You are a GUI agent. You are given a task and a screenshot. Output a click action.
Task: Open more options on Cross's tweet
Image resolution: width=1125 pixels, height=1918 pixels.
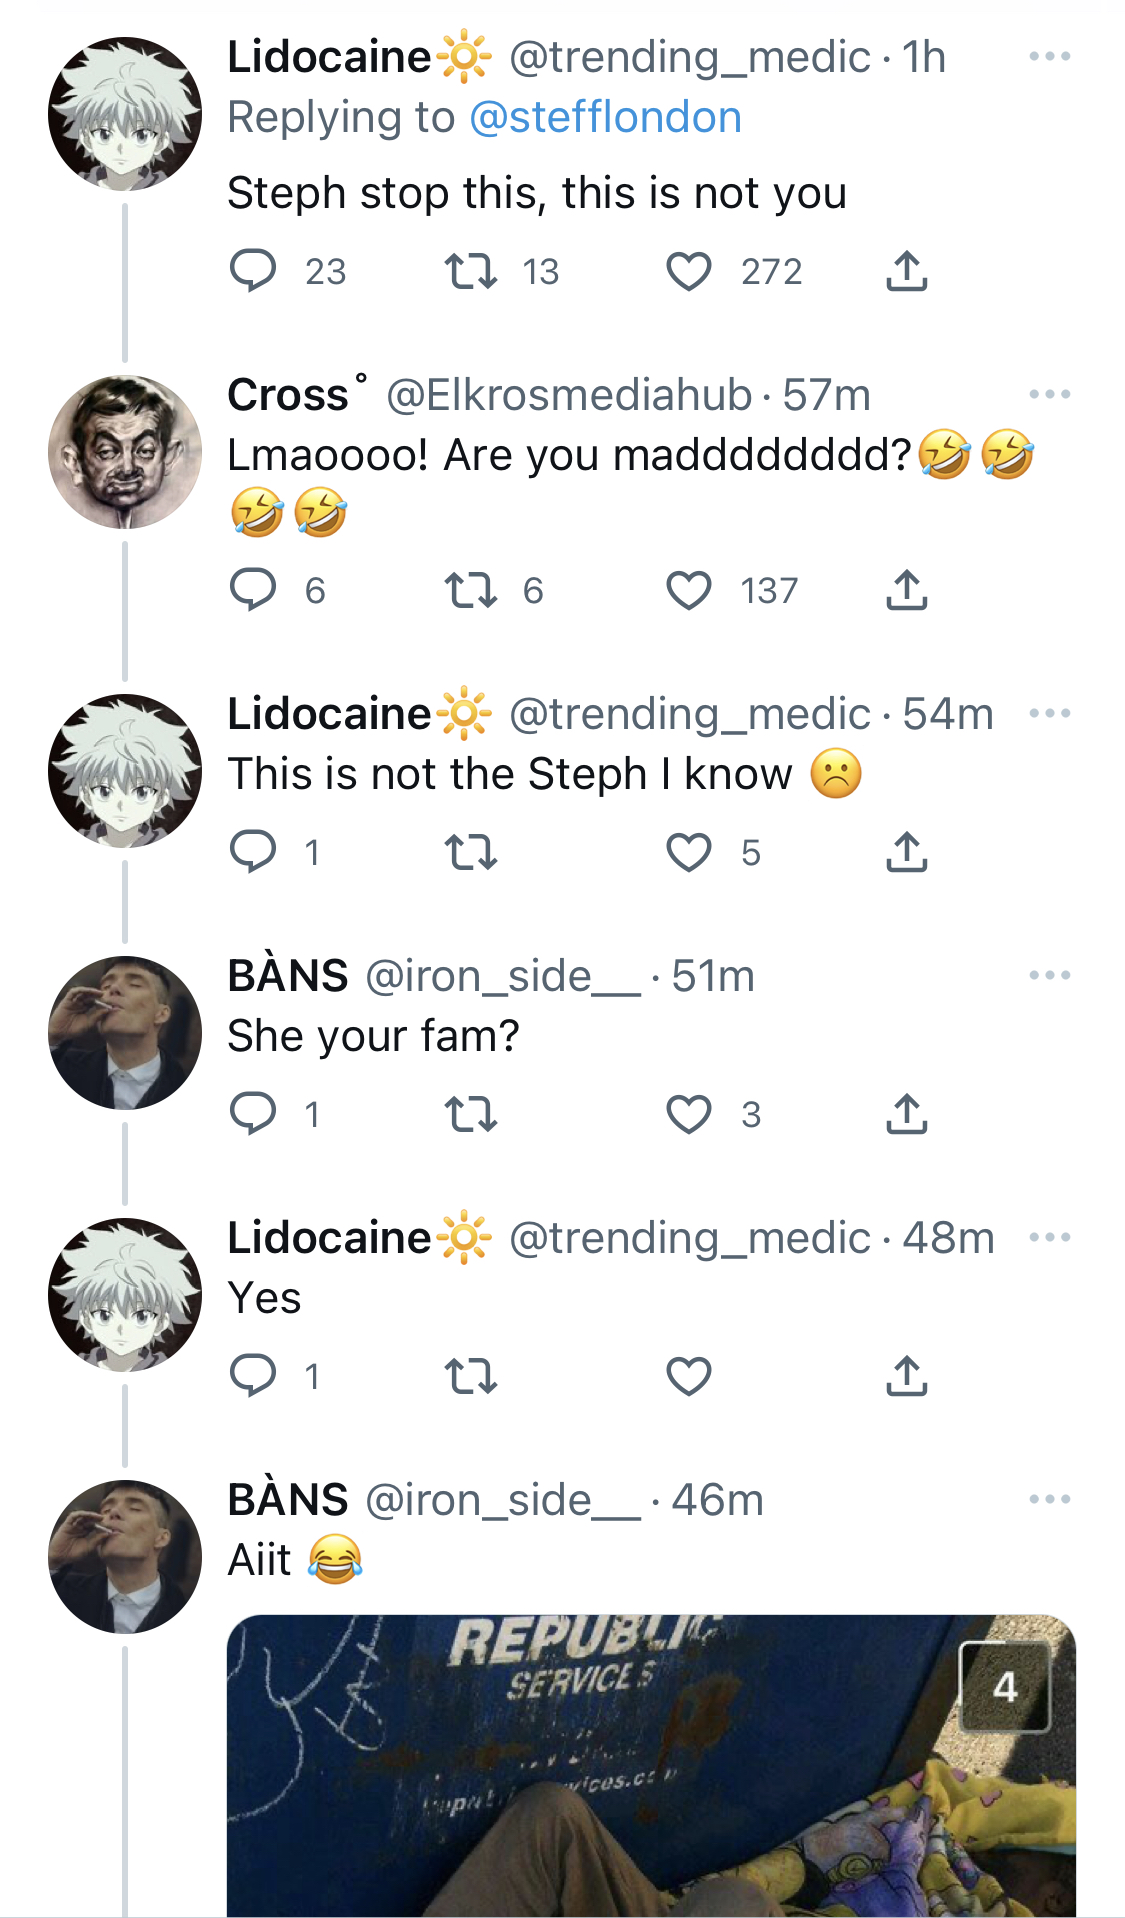click(1050, 394)
